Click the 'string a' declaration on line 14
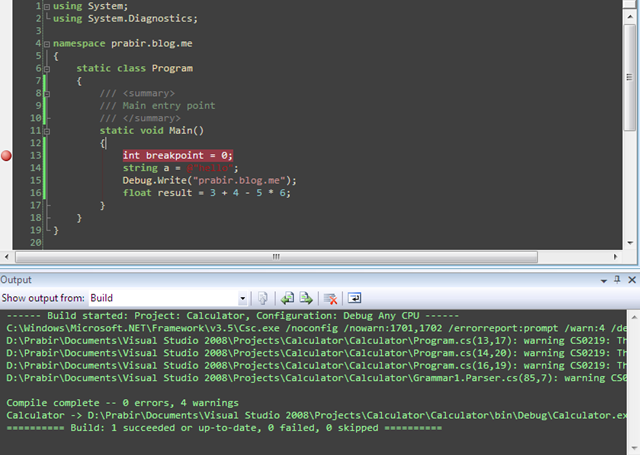This screenshot has width=640, height=455. pos(180,168)
